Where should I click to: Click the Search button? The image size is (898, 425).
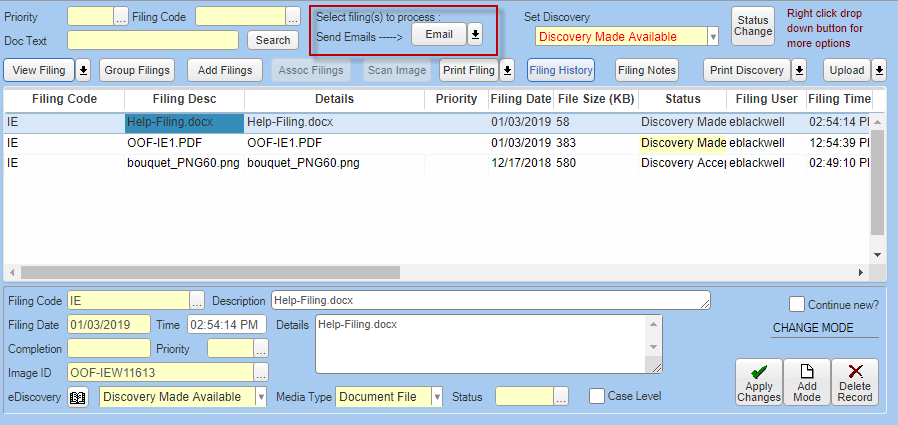[x=273, y=40]
